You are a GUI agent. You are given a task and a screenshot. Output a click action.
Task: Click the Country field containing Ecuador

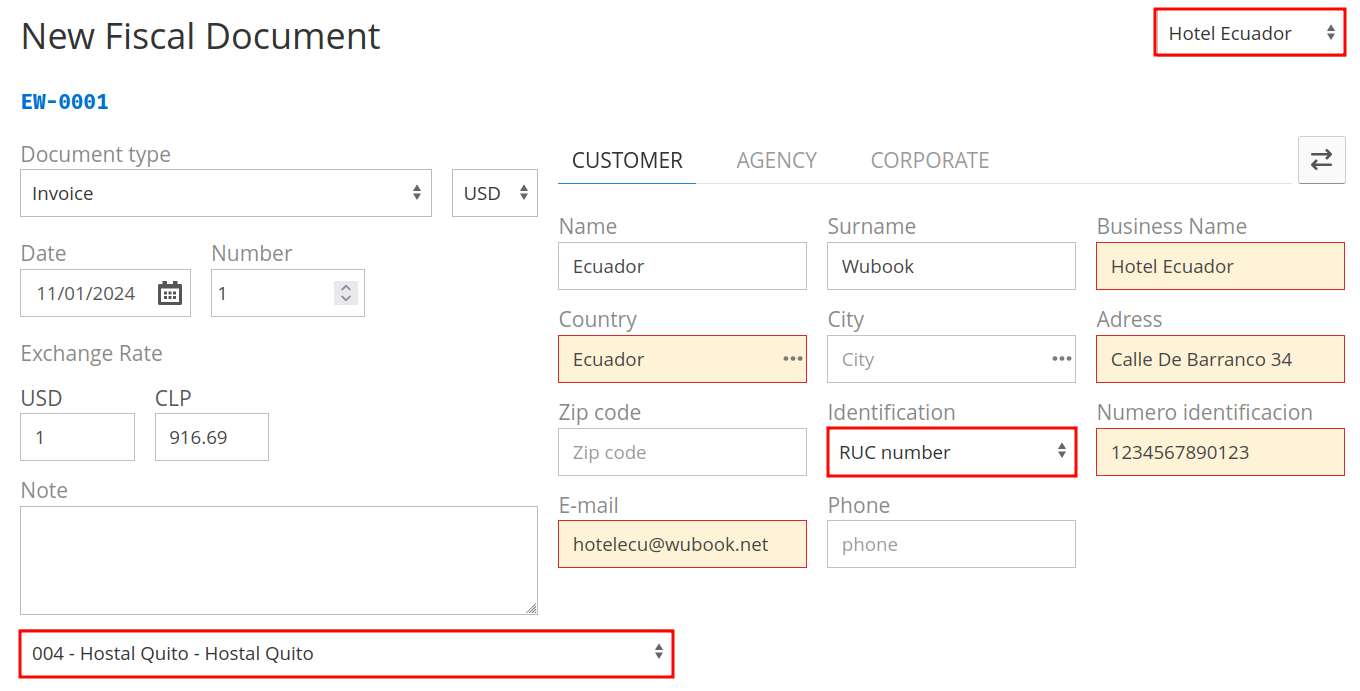(x=683, y=359)
